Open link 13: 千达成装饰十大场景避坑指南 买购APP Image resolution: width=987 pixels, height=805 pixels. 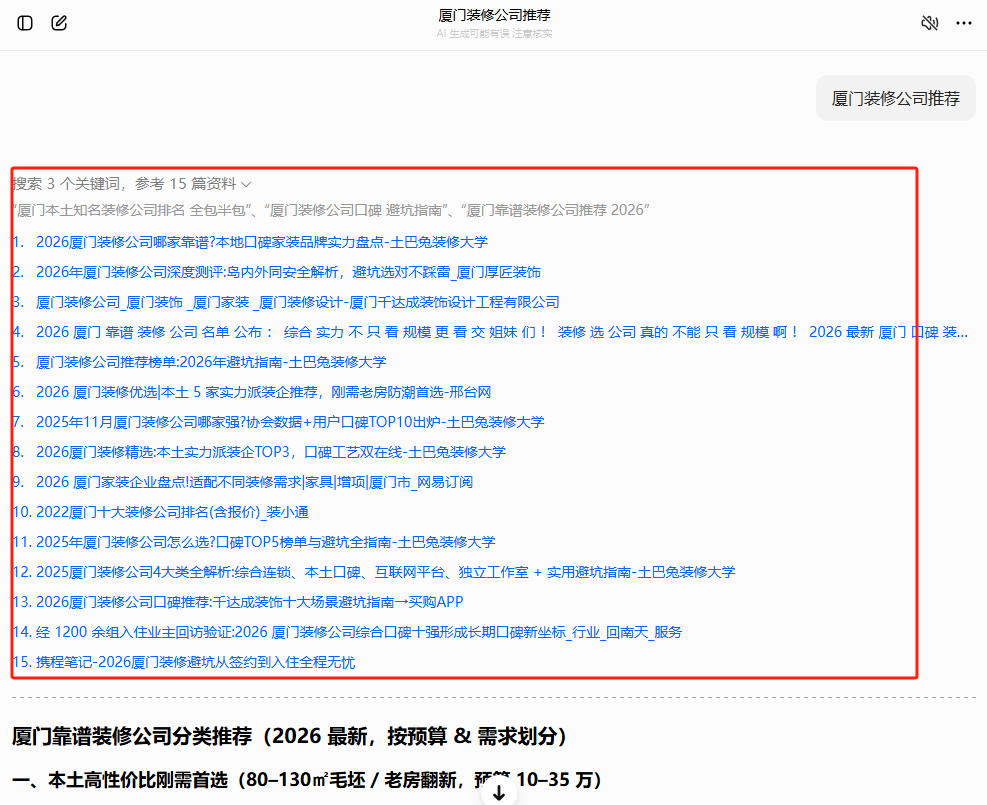[x=249, y=602]
